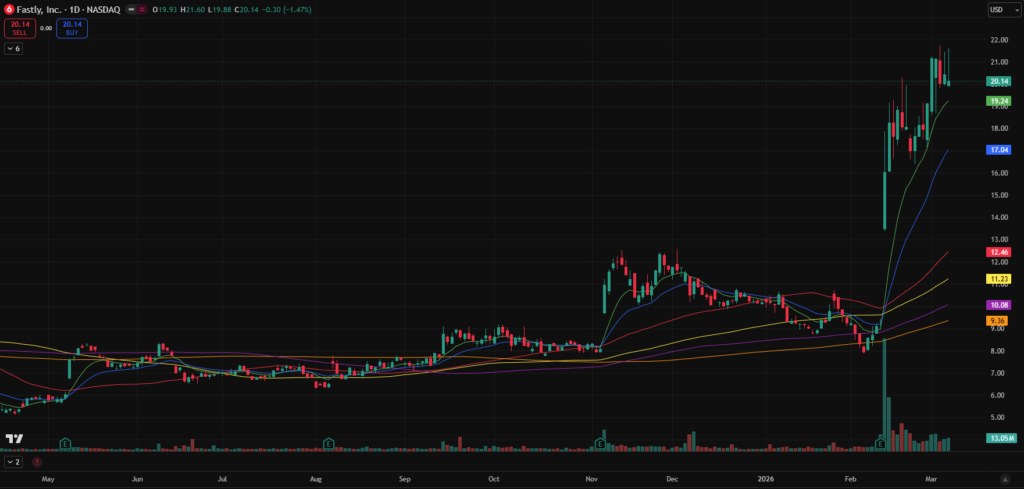Open the USD currency dropdown
The image size is (1024, 489).
[x=999, y=10]
